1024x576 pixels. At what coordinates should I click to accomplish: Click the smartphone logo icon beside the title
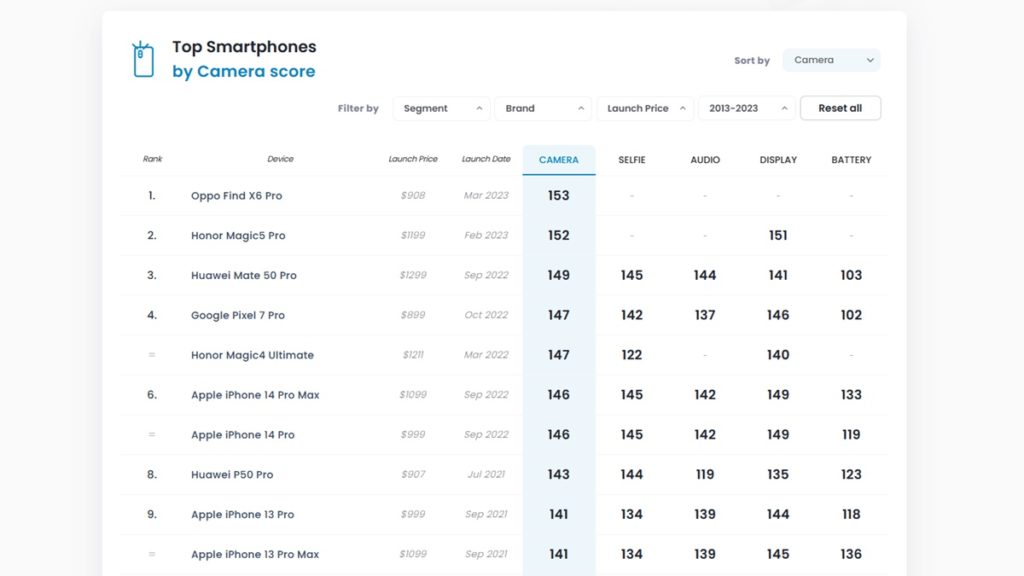tap(143, 59)
